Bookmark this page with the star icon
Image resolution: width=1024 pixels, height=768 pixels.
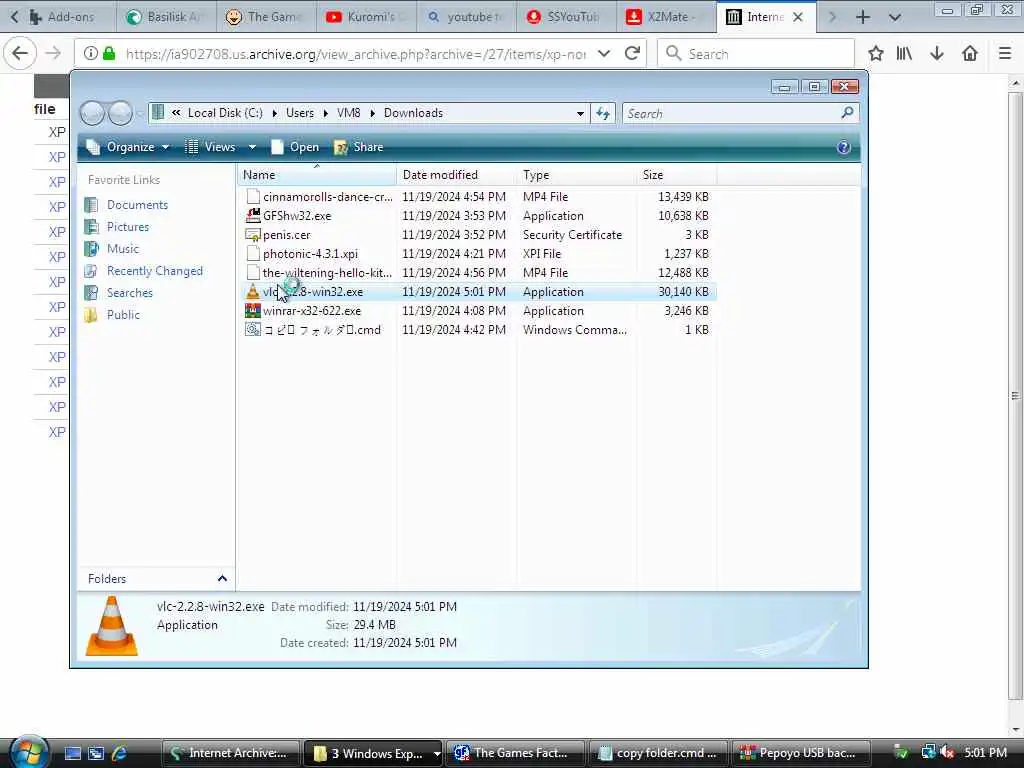876,54
